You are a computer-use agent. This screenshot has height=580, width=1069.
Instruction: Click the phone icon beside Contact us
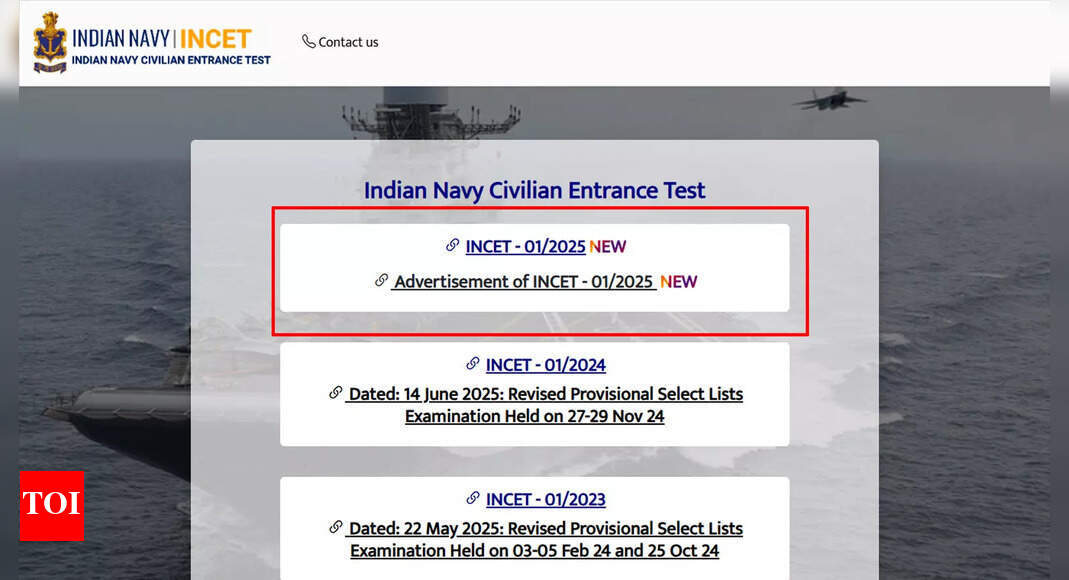[x=309, y=42]
